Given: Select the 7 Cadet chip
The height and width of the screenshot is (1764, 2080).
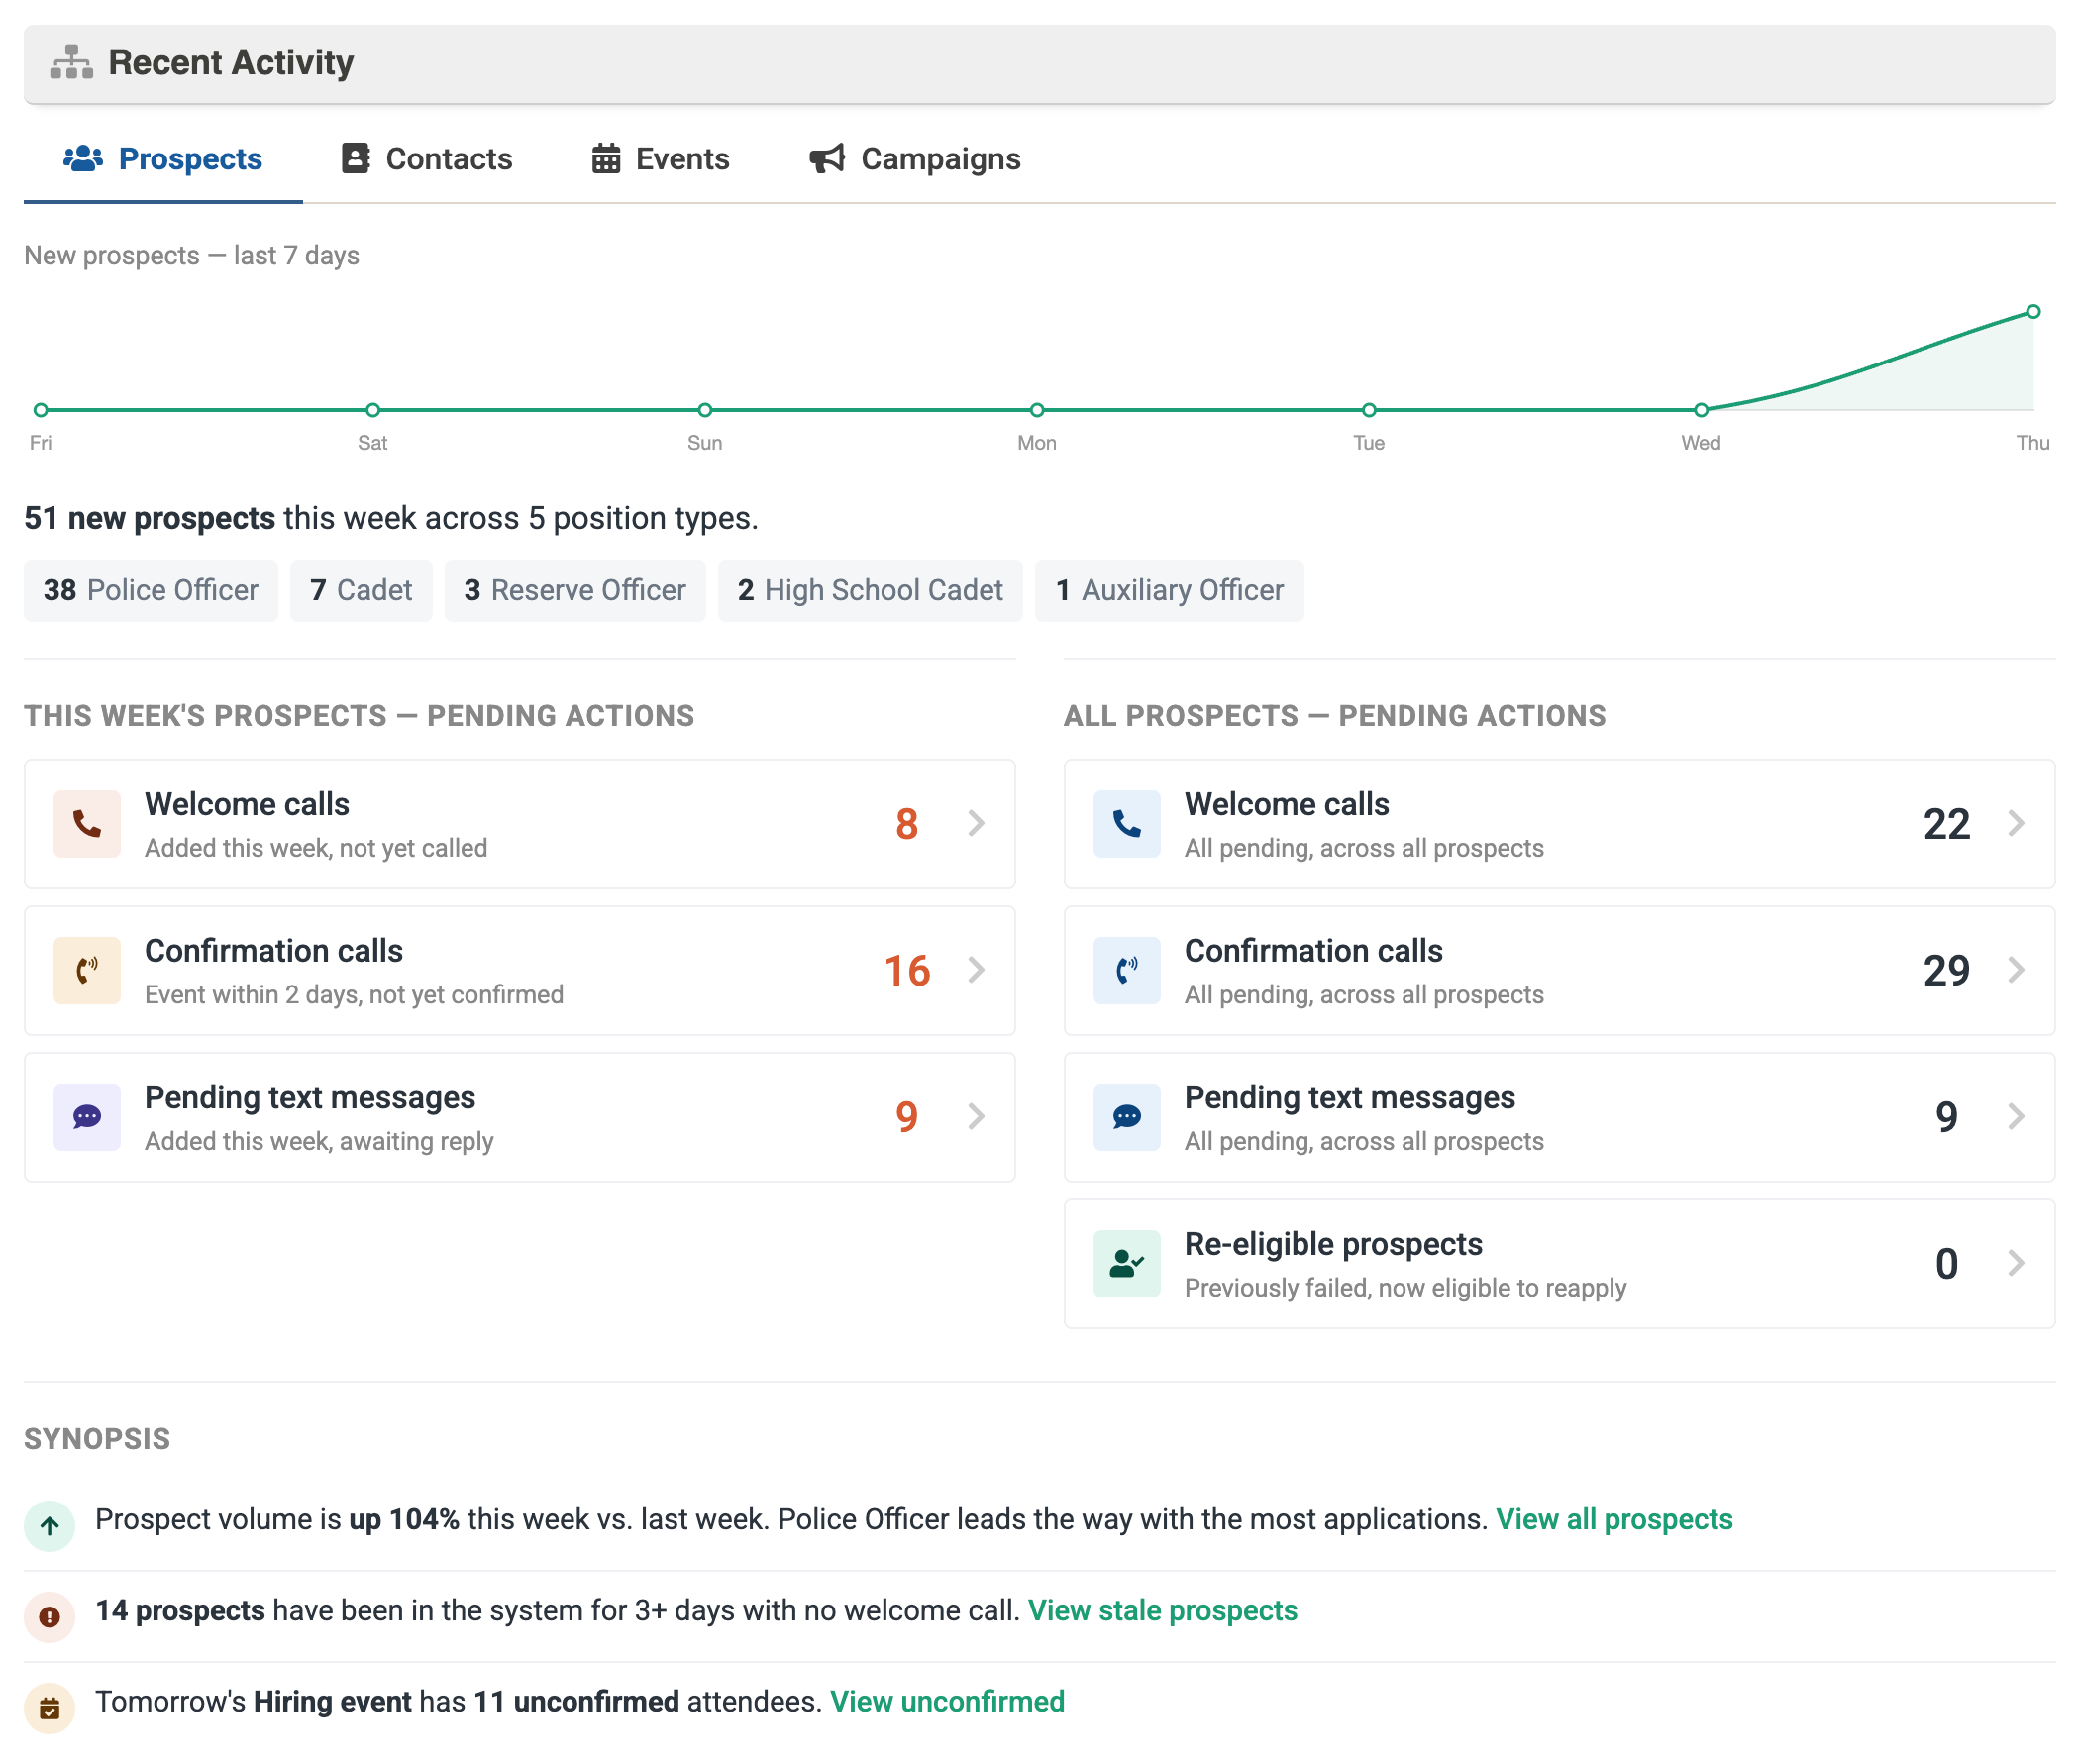Looking at the screenshot, I should click(361, 591).
